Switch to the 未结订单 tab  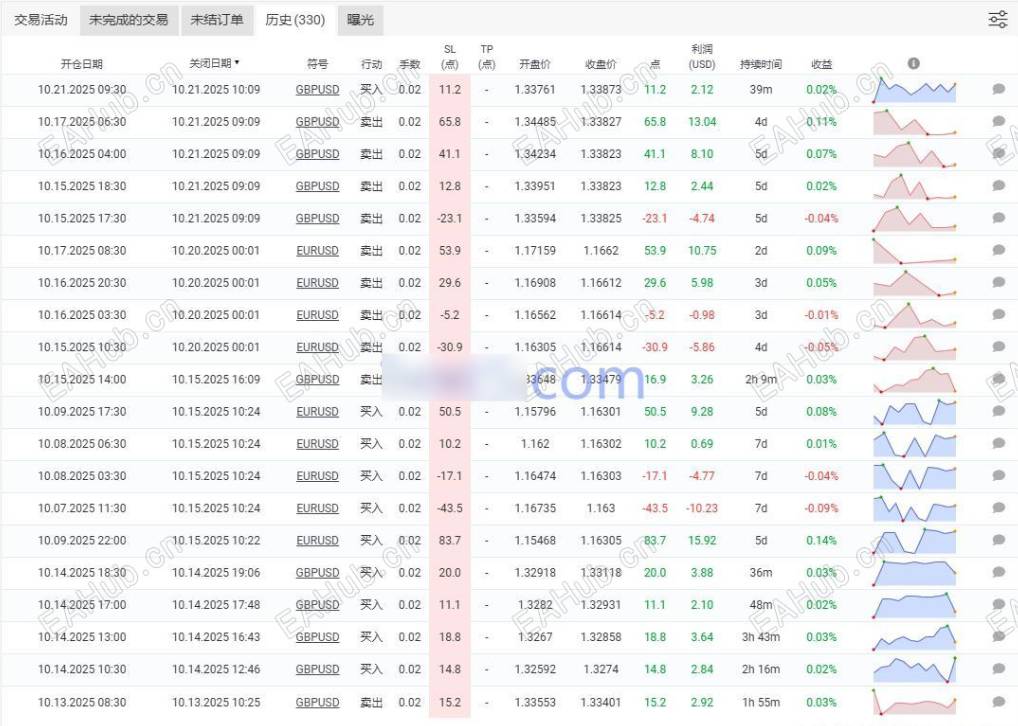coord(217,20)
